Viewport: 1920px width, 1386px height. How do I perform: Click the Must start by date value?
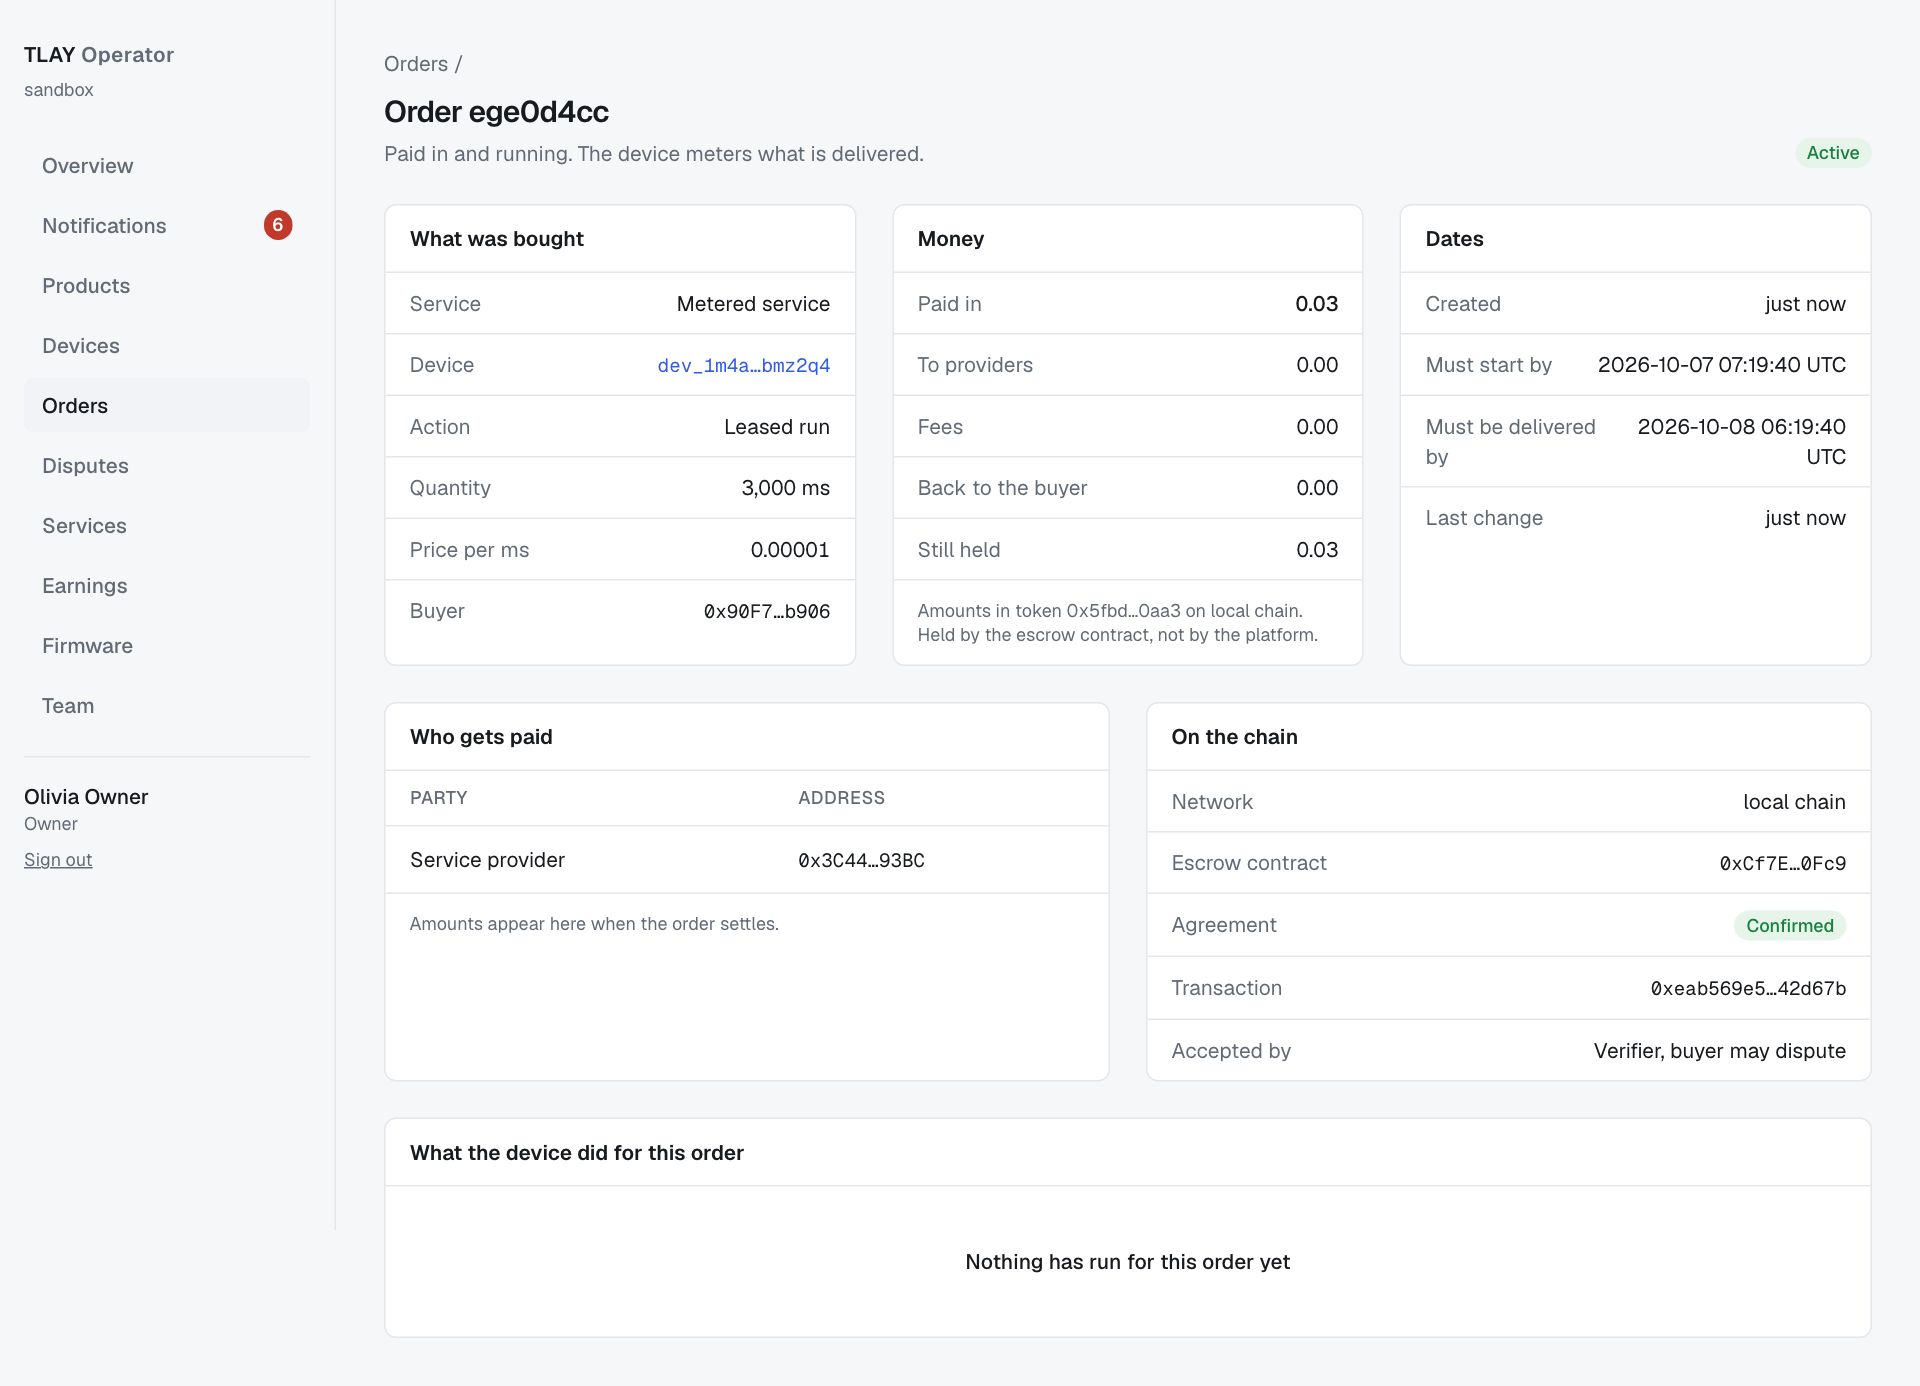pyautogui.click(x=1721, y=365)
